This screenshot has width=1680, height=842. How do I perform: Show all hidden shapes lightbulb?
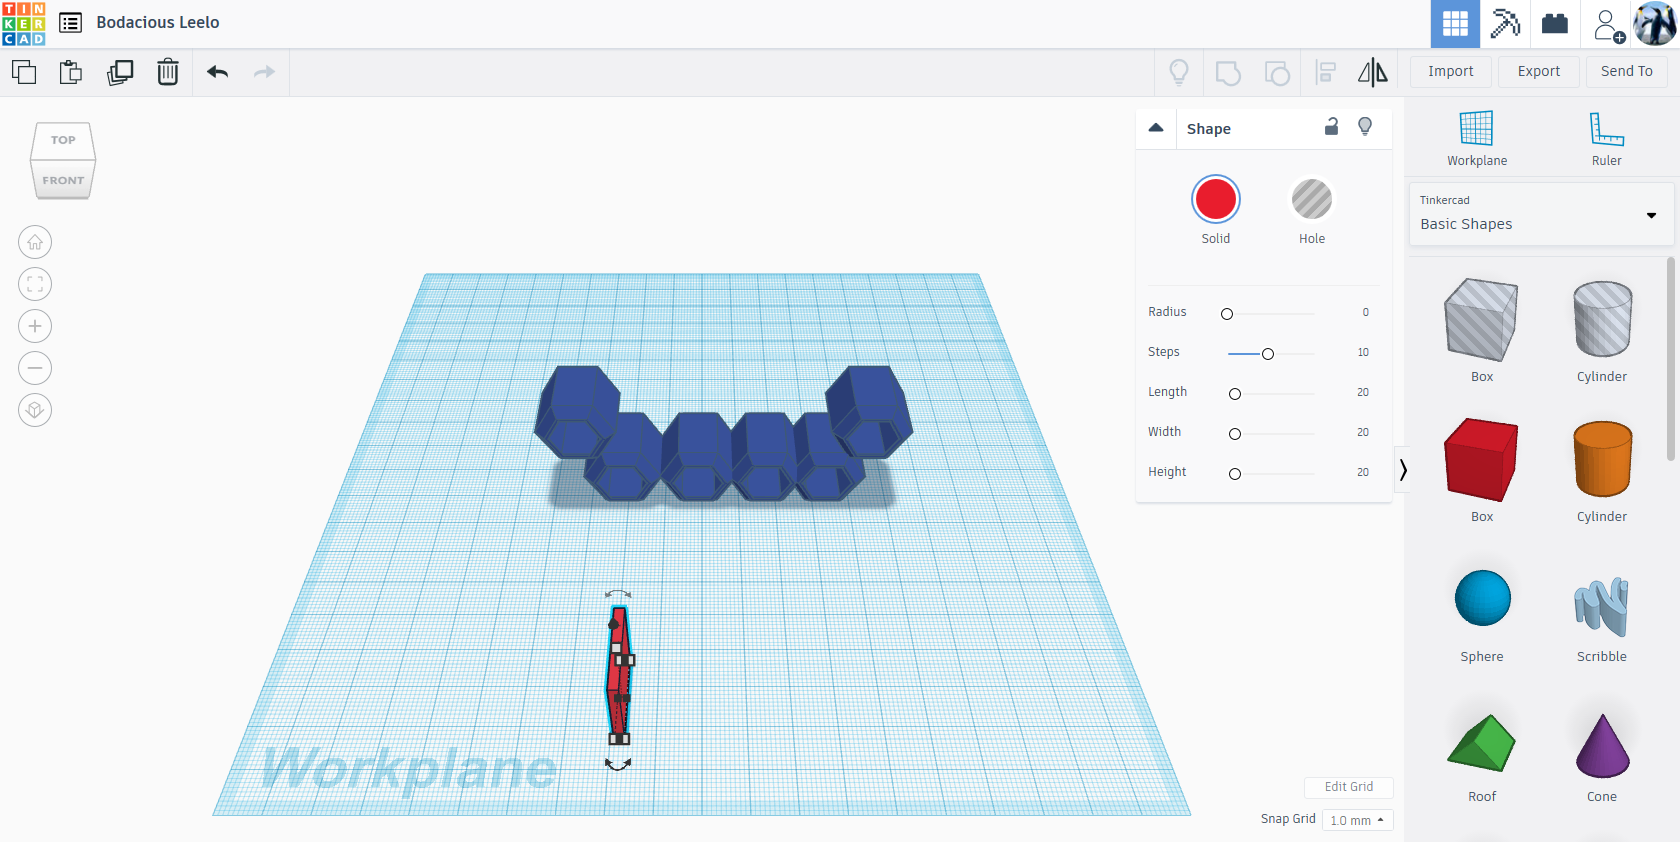[x=1179, y=72]
